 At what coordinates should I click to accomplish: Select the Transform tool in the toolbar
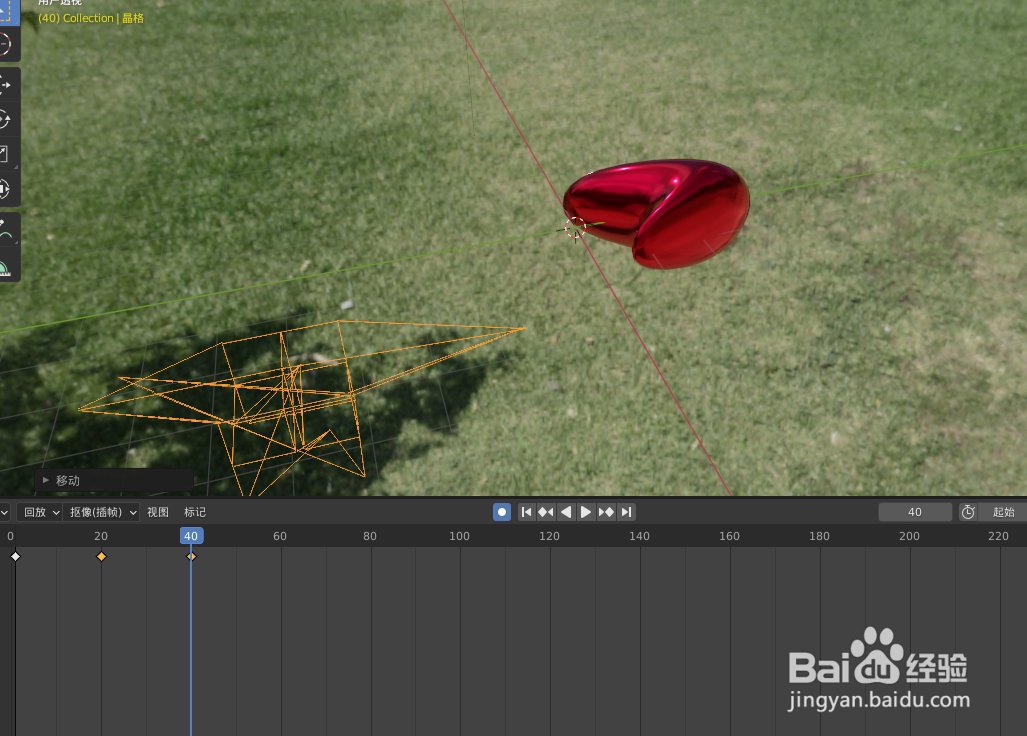point(11,188)
